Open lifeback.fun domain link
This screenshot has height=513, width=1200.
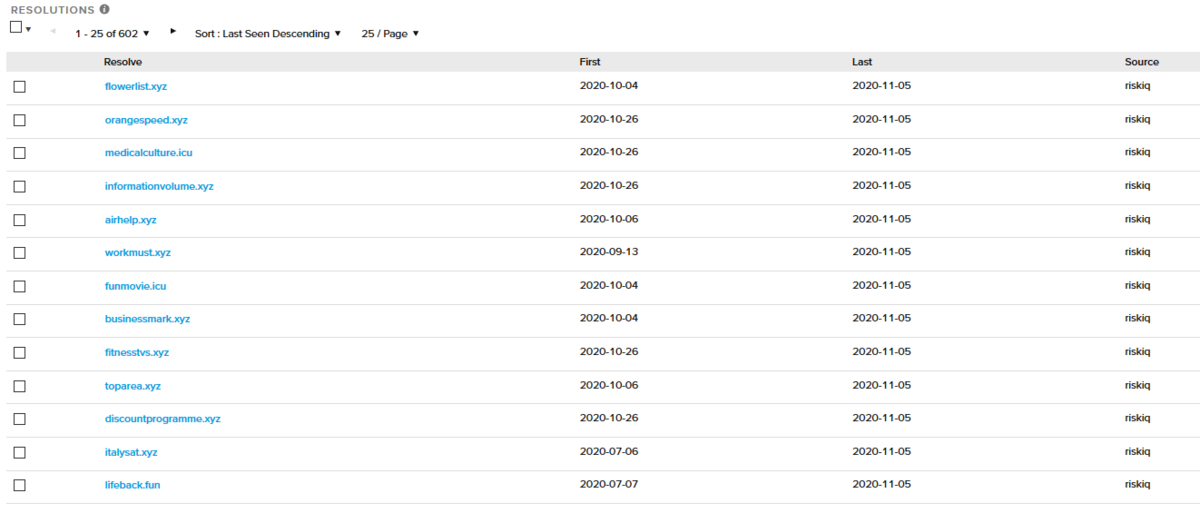pos(132,485)
